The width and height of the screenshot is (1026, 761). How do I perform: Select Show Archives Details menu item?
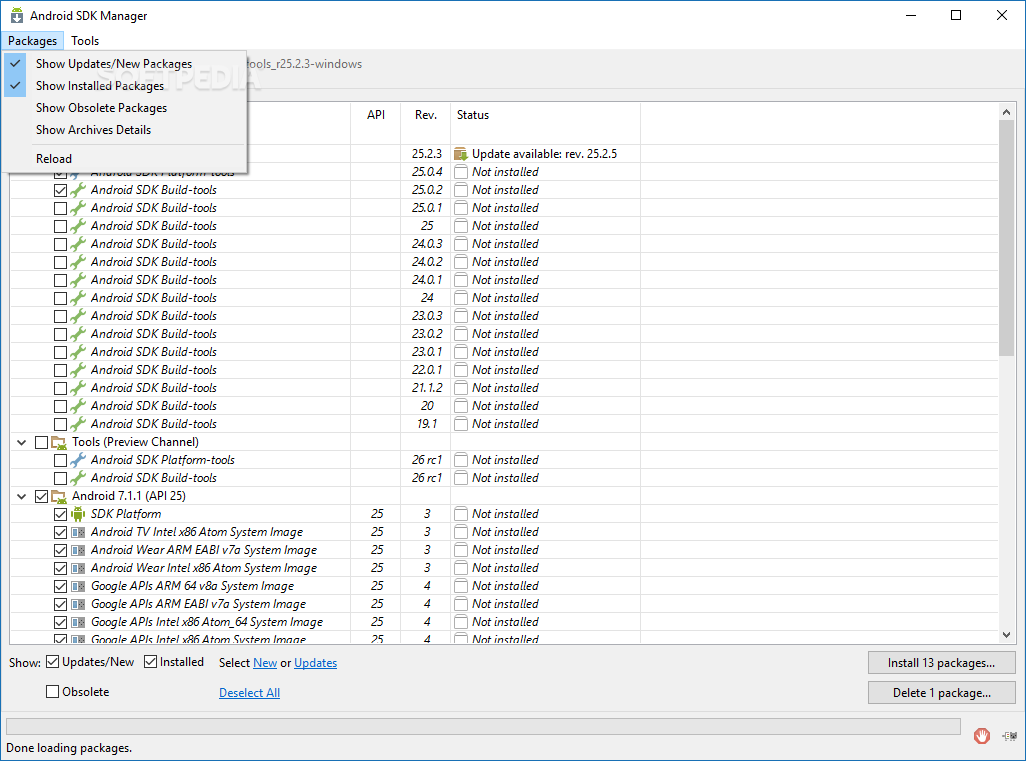coord(124,130)
